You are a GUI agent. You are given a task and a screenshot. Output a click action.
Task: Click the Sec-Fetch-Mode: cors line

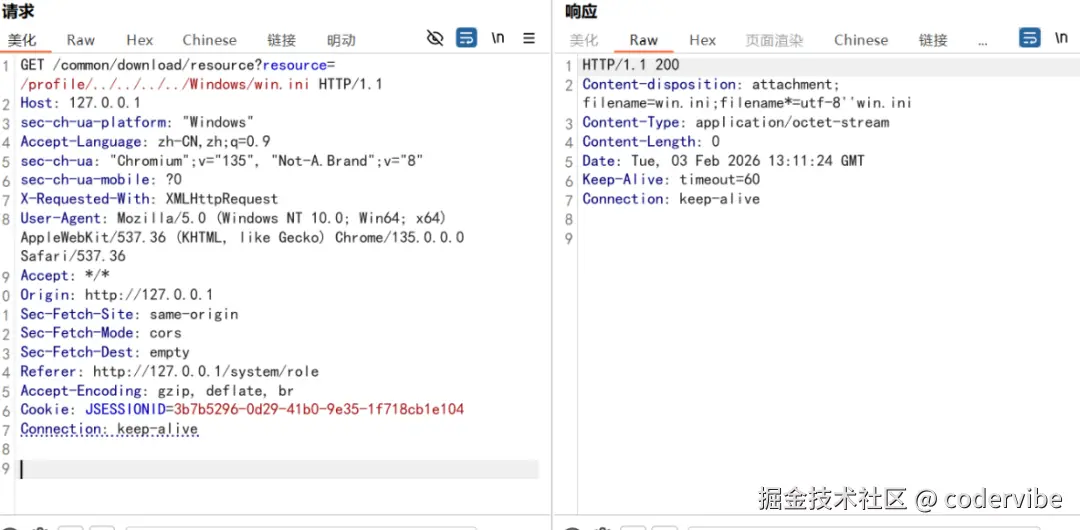pyautogui.click(x=101, y=333)
